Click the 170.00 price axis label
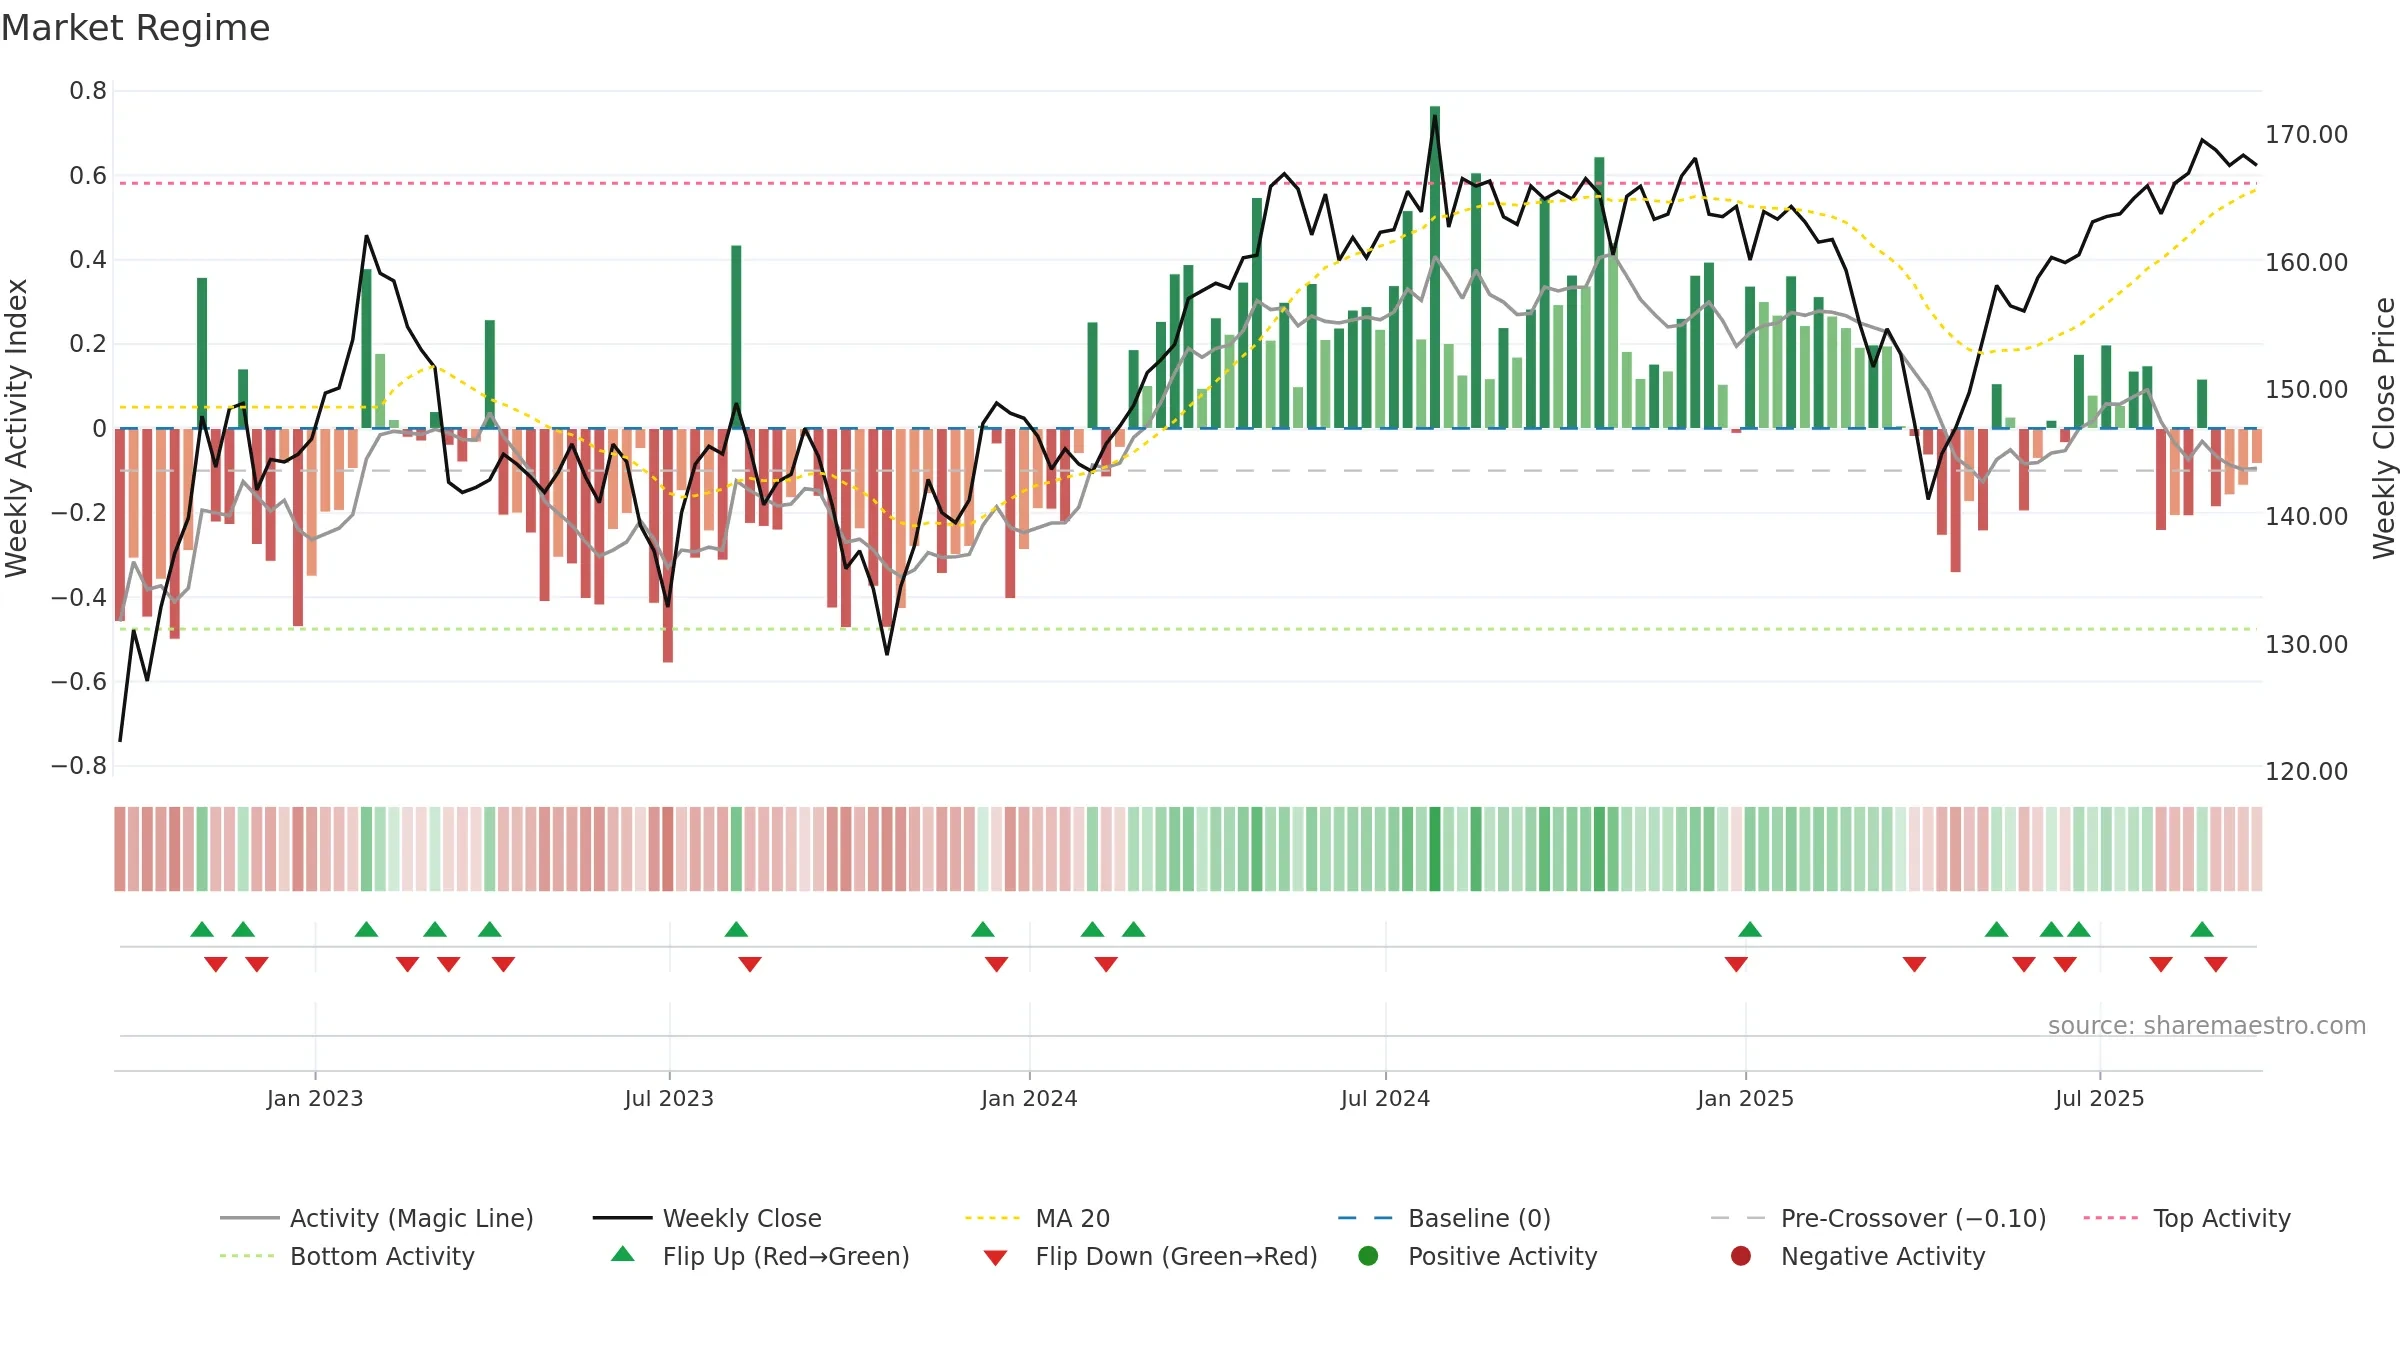This screenshot has height=1350, width=2400. [2306, 135]
